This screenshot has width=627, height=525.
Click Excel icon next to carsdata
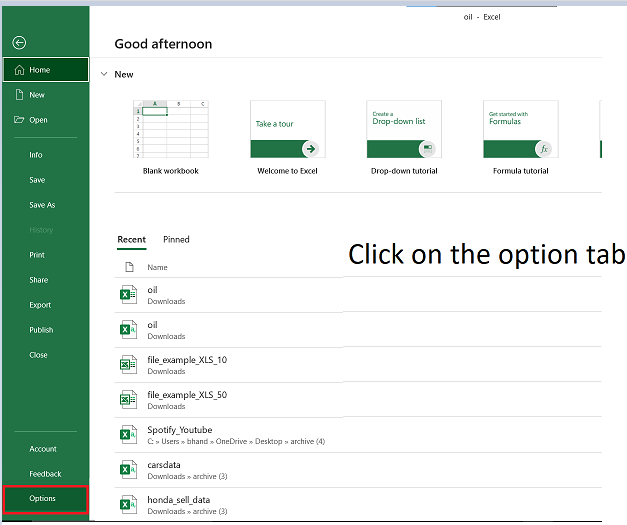128,469
